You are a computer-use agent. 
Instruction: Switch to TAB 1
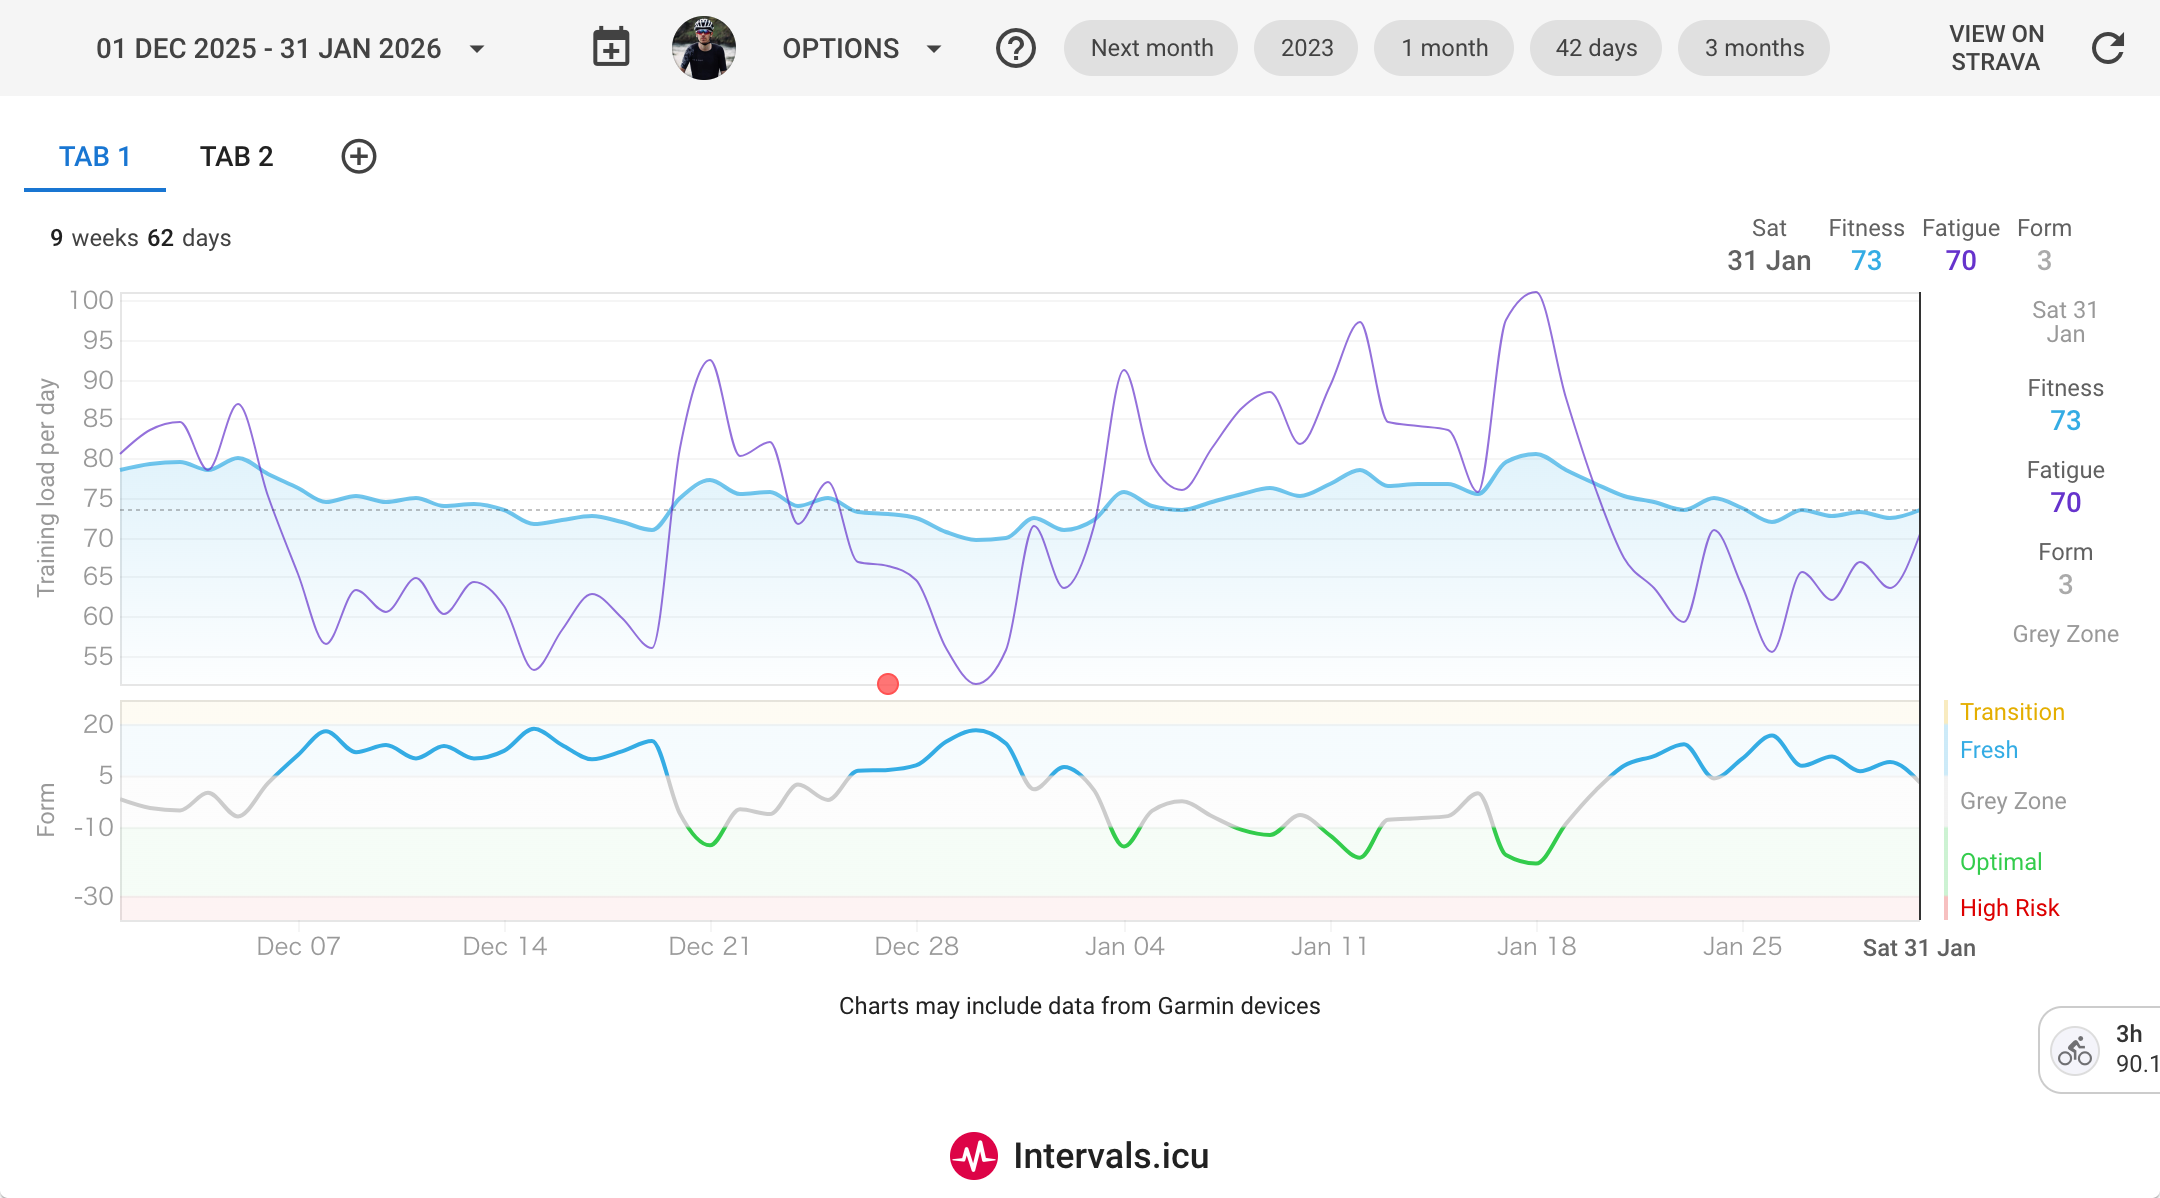(x=95, y=157)
